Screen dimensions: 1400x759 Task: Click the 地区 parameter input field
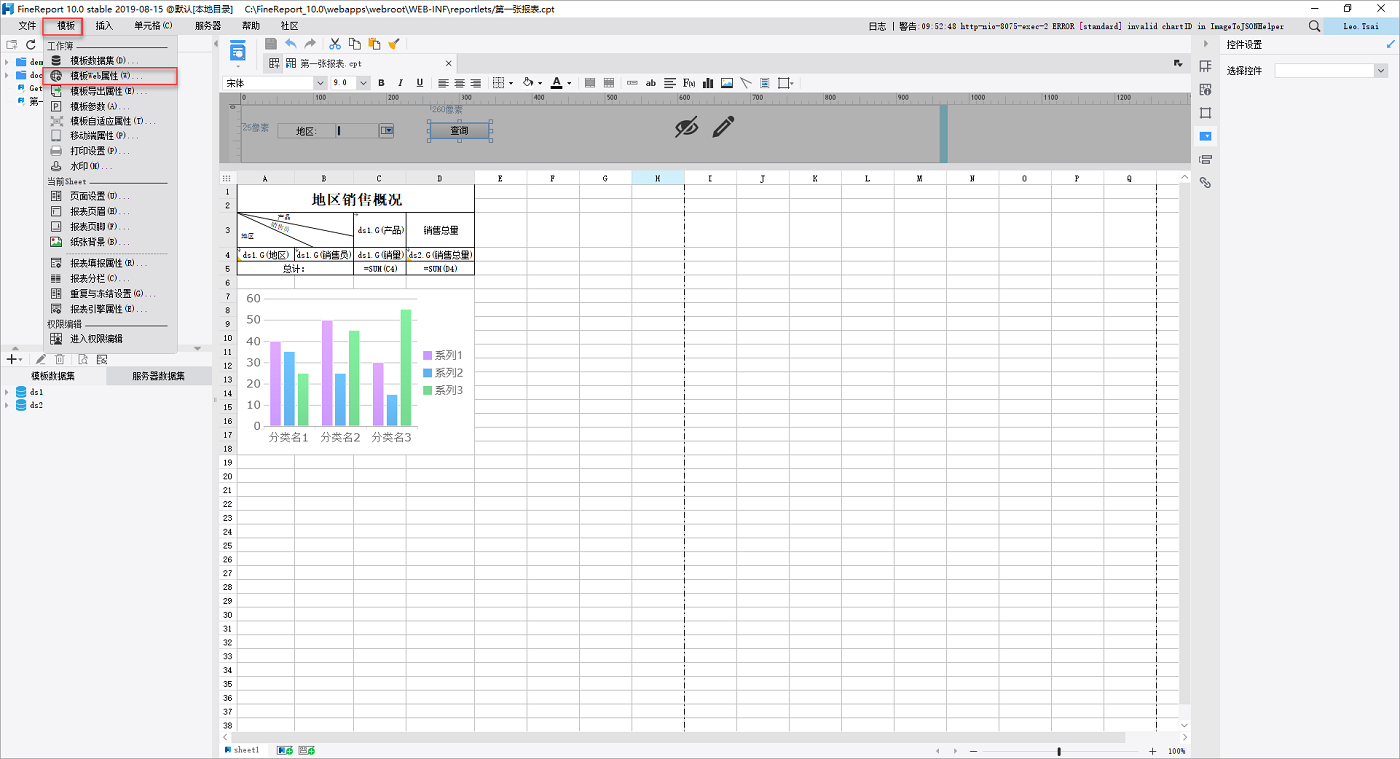point(357,131)
